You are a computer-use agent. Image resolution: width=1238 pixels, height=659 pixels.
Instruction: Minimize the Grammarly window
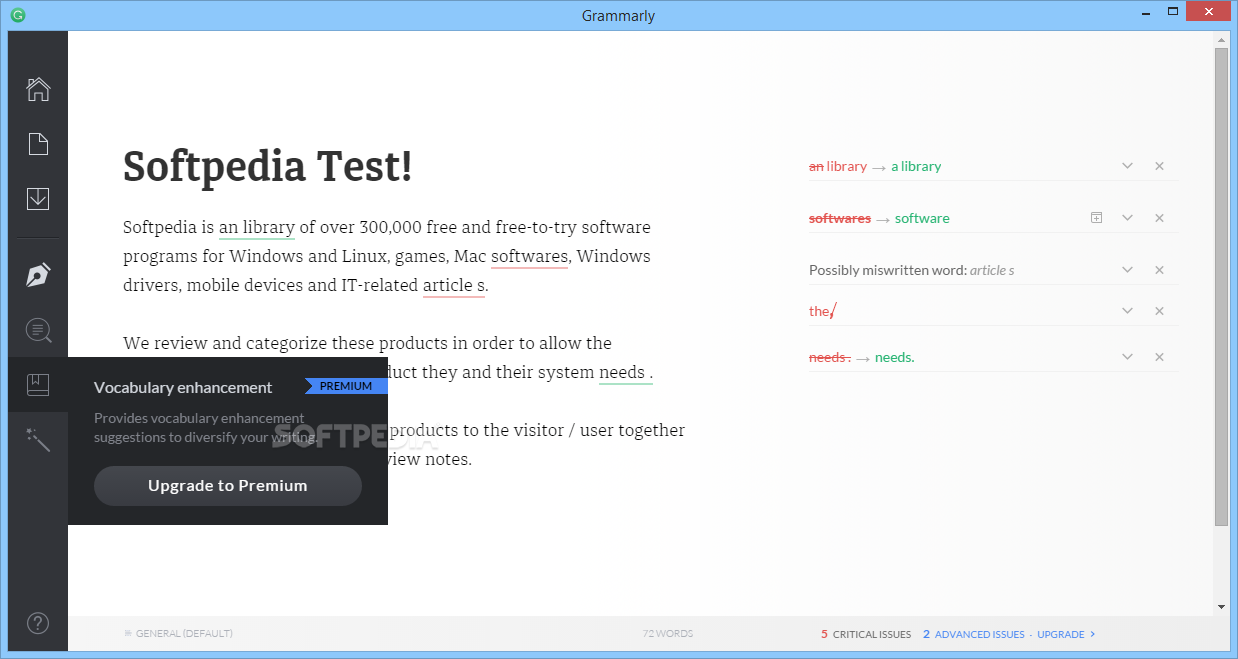point(1148,15)
